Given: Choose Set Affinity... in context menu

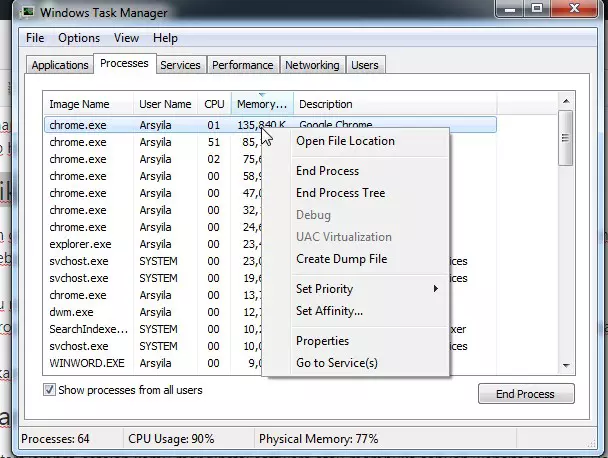Looking at the screenshot, I should click(355, 311).
